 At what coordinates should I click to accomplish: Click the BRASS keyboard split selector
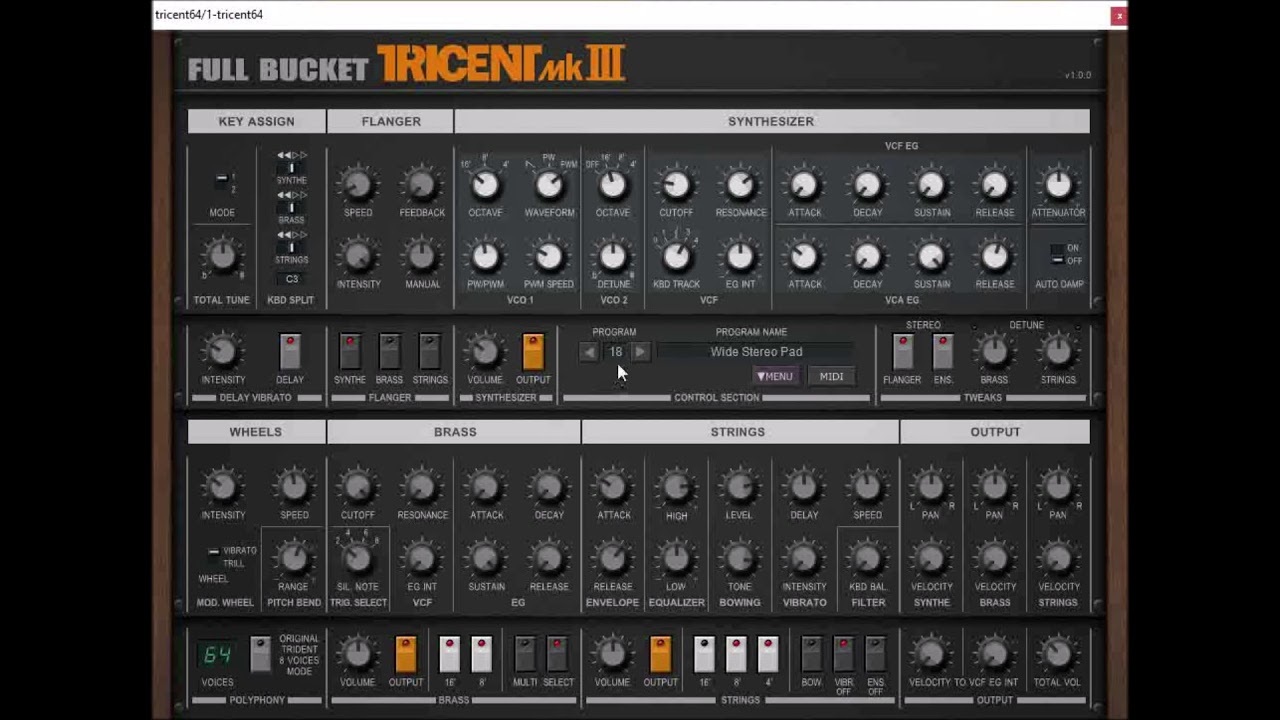pos(292,207)
